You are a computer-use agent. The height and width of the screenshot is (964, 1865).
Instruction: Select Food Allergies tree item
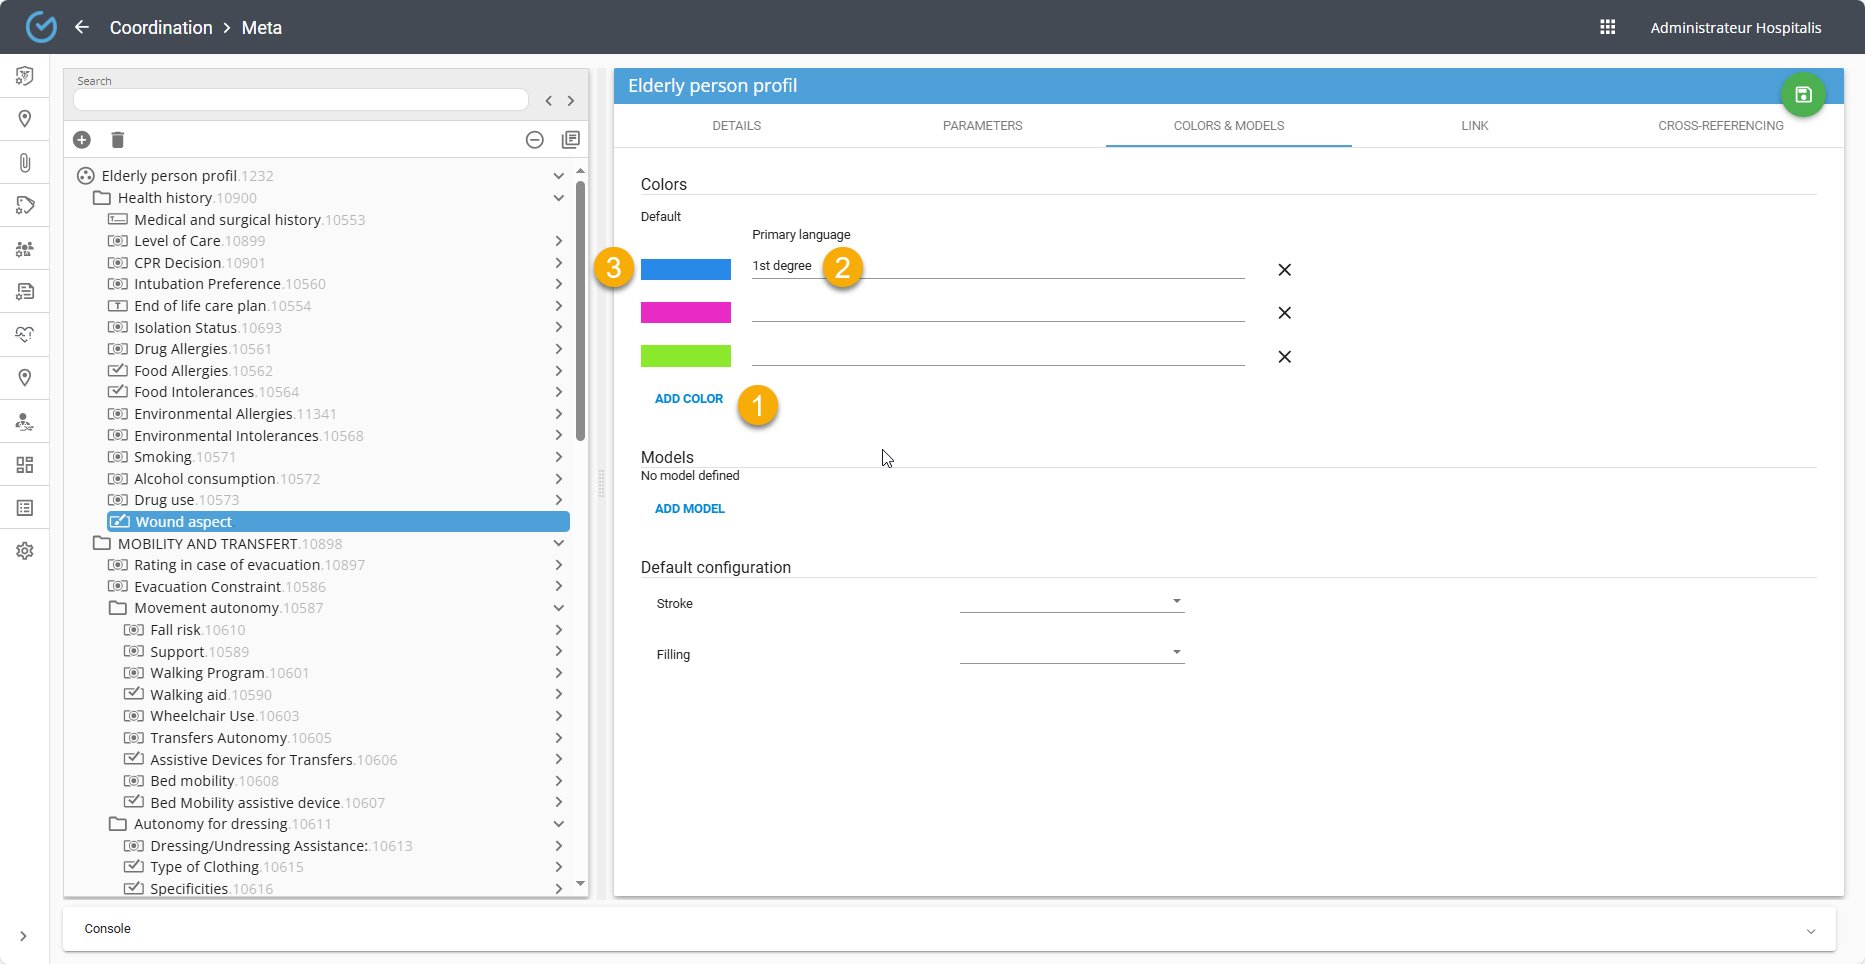(181, 371)
